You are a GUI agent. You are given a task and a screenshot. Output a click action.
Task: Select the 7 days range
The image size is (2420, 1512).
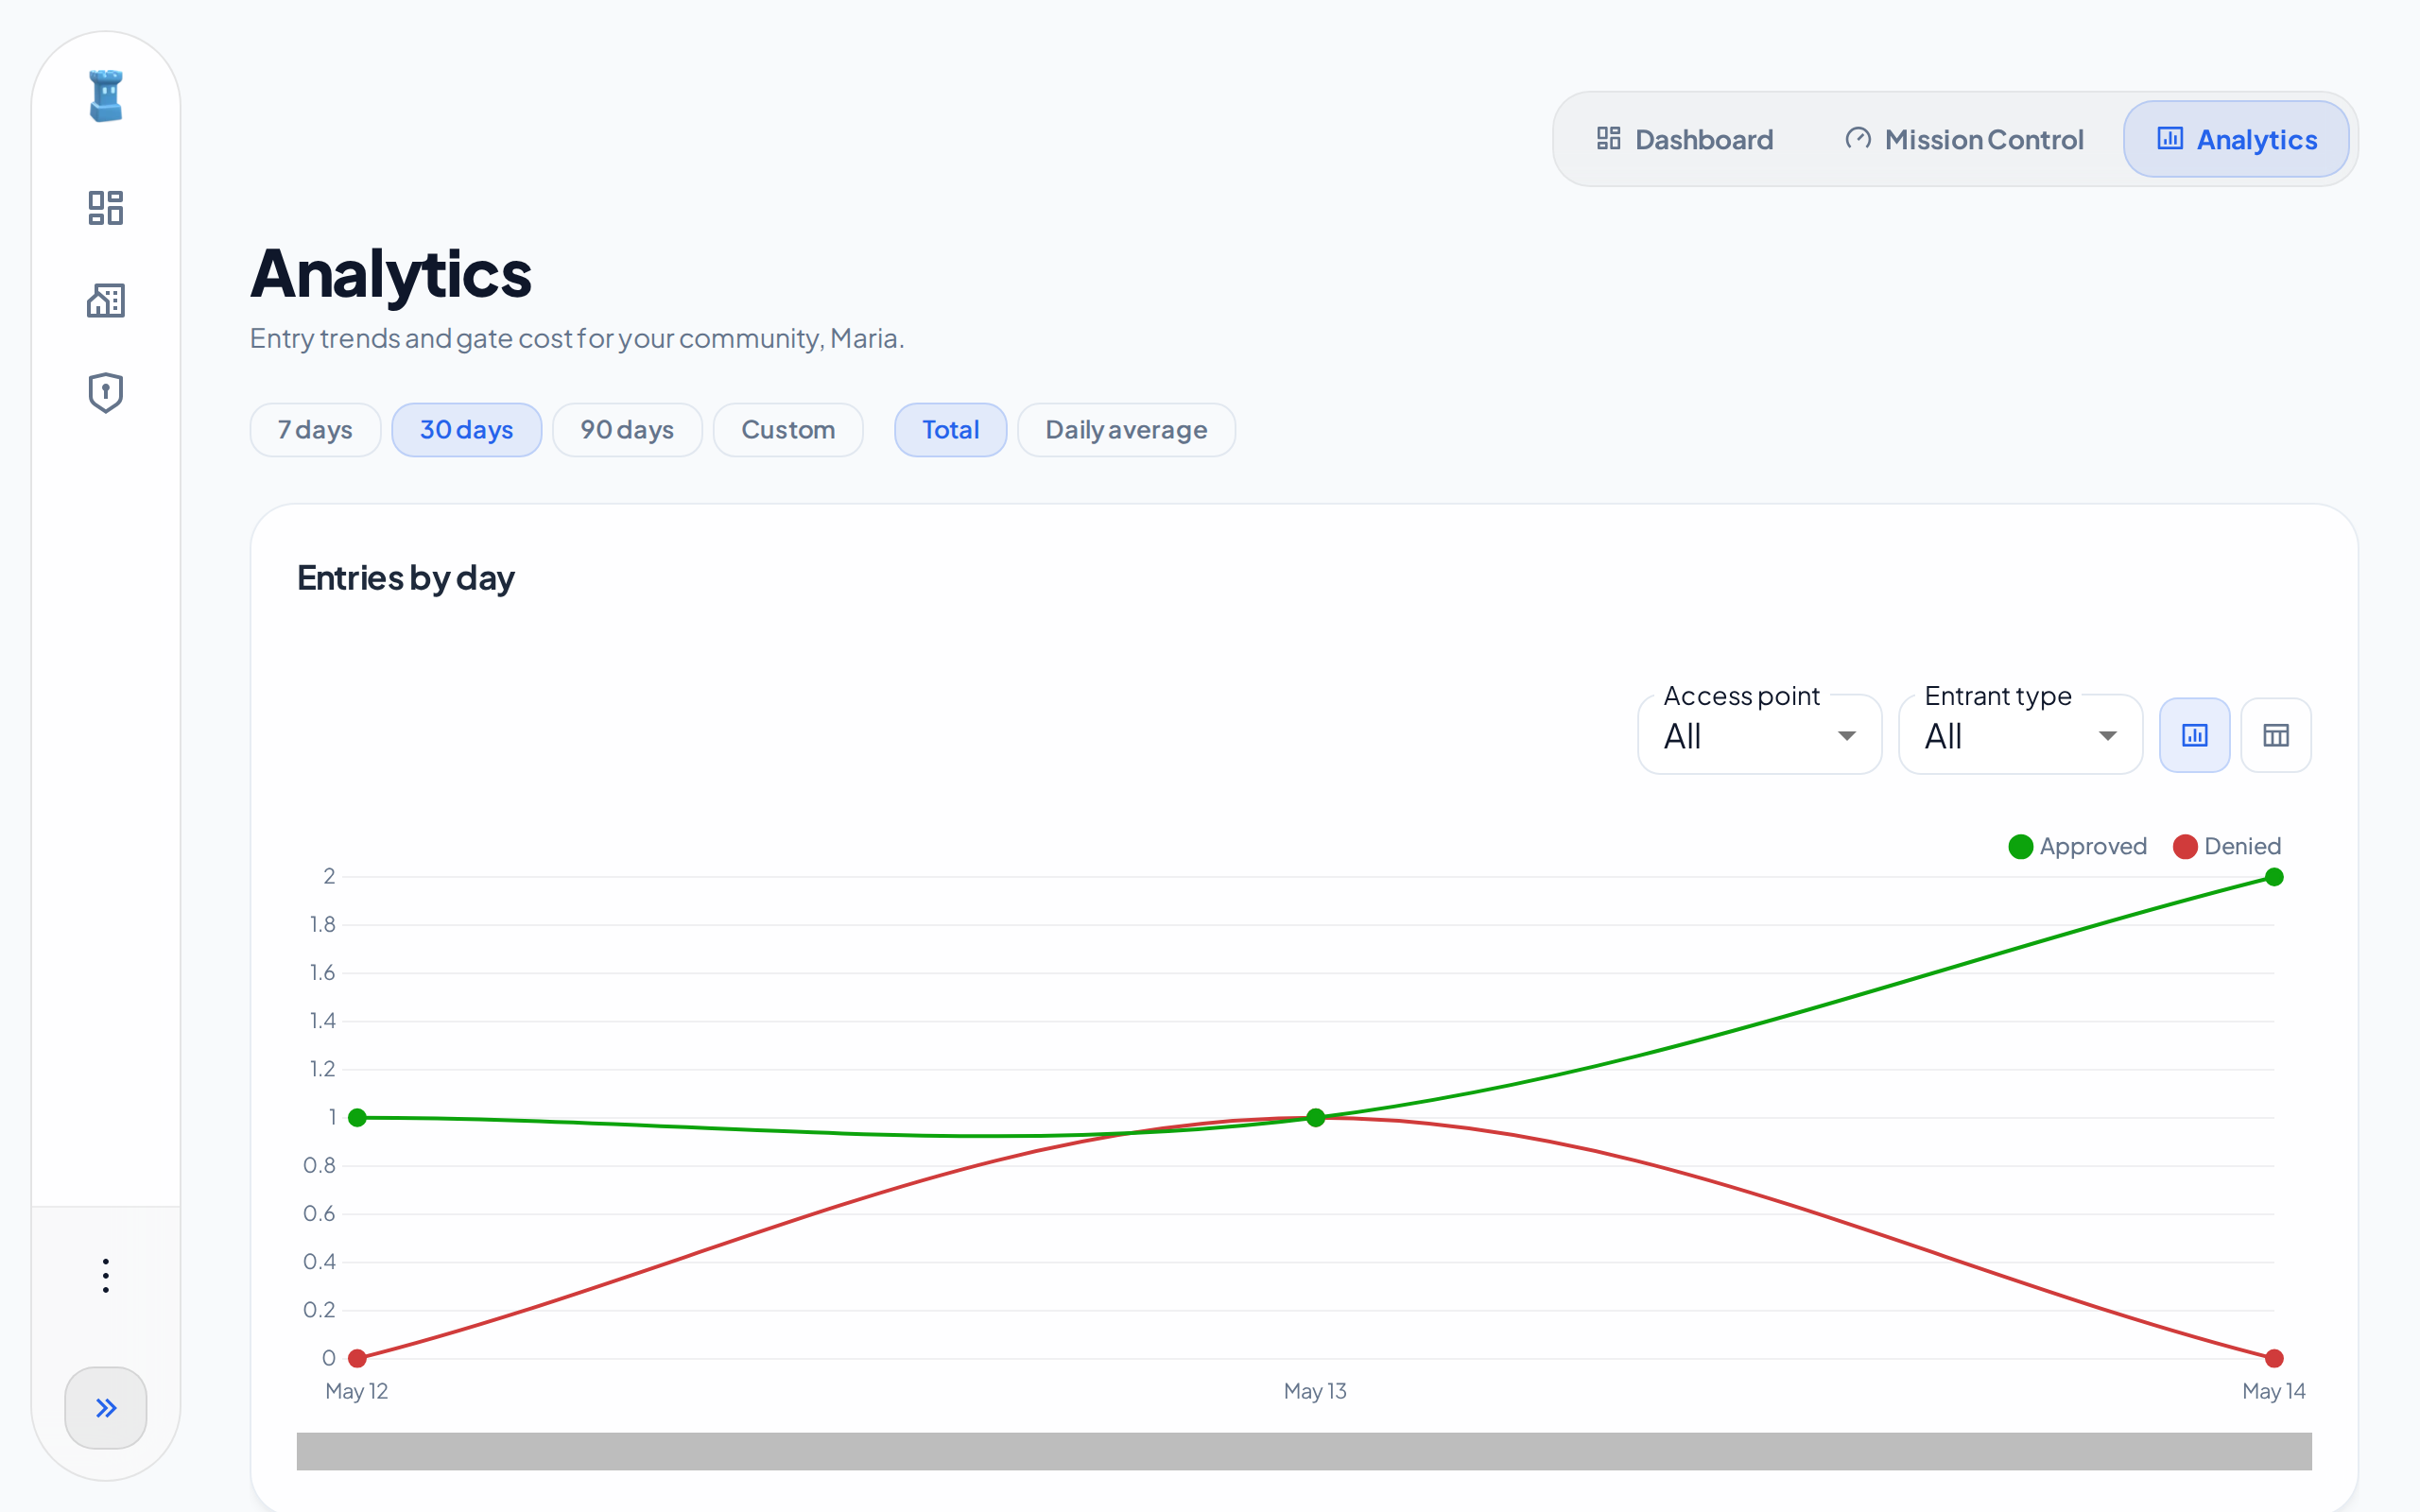pos(315,430)
